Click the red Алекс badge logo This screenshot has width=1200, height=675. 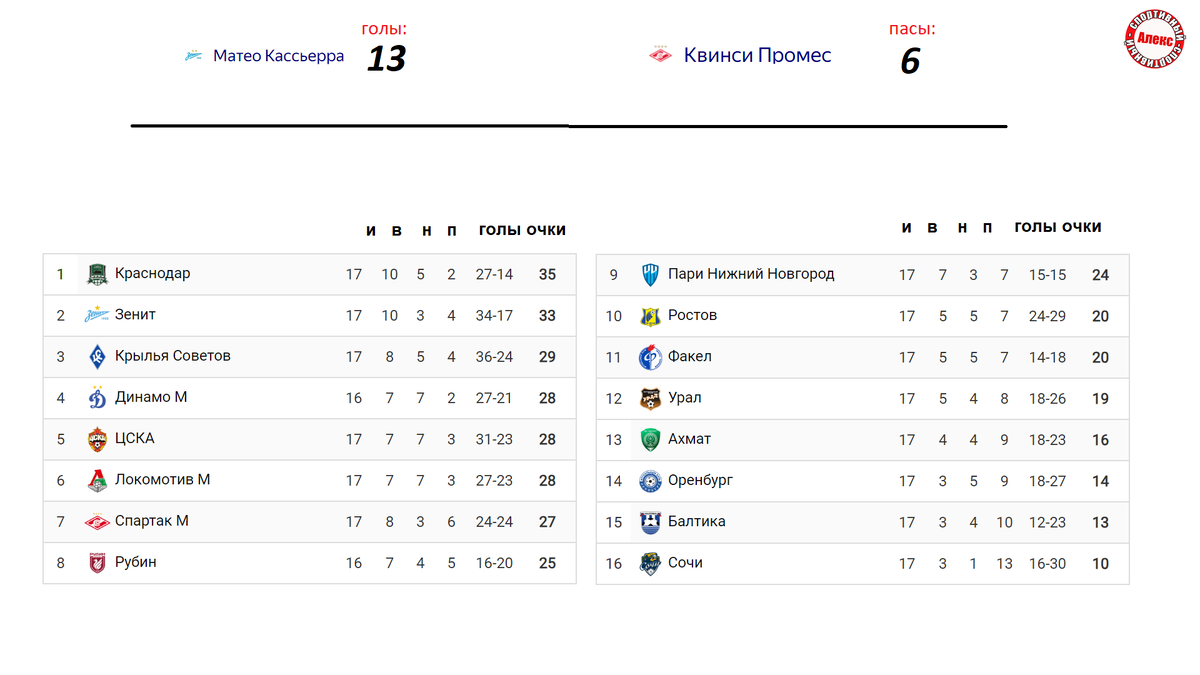tap(1154, 39)
